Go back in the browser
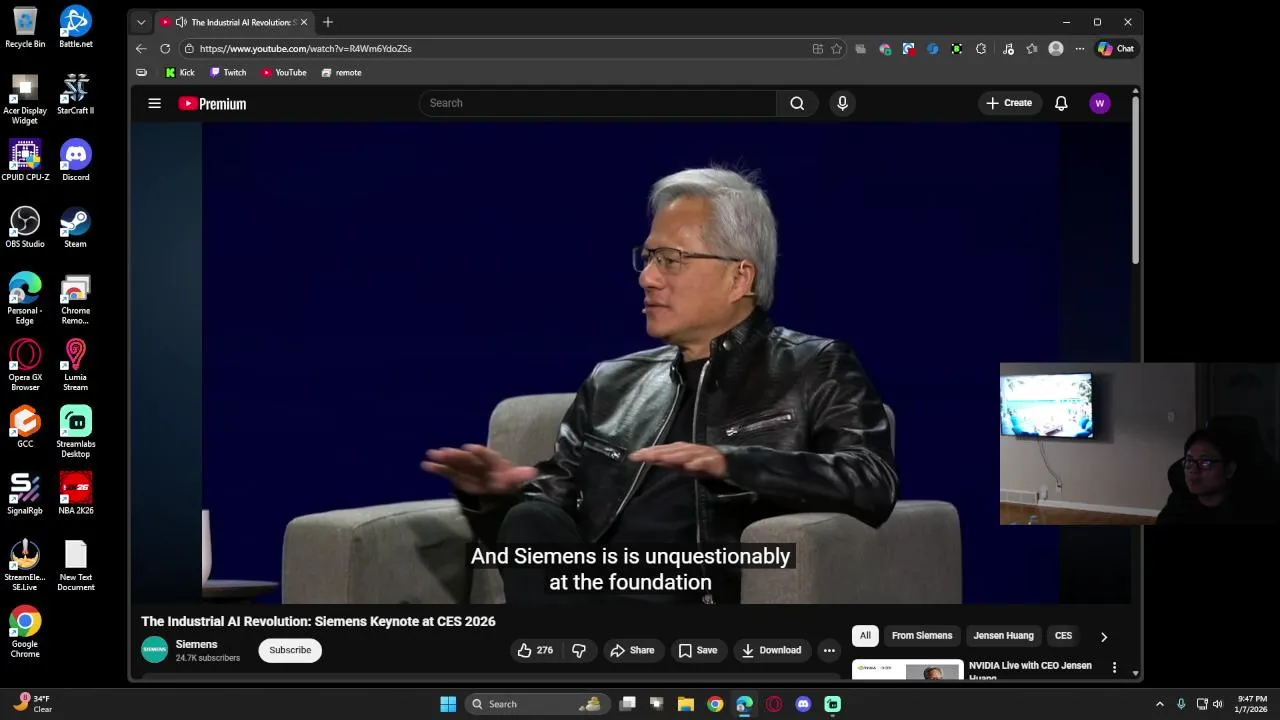Viewport: 1280px width, 720px height. pyautogui.click(x=141, y=48)
